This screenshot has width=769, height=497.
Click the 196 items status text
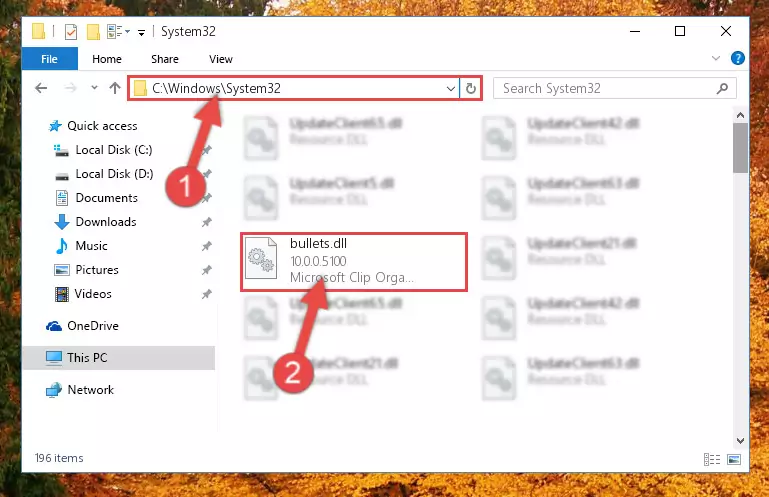(x=59, y=458)
